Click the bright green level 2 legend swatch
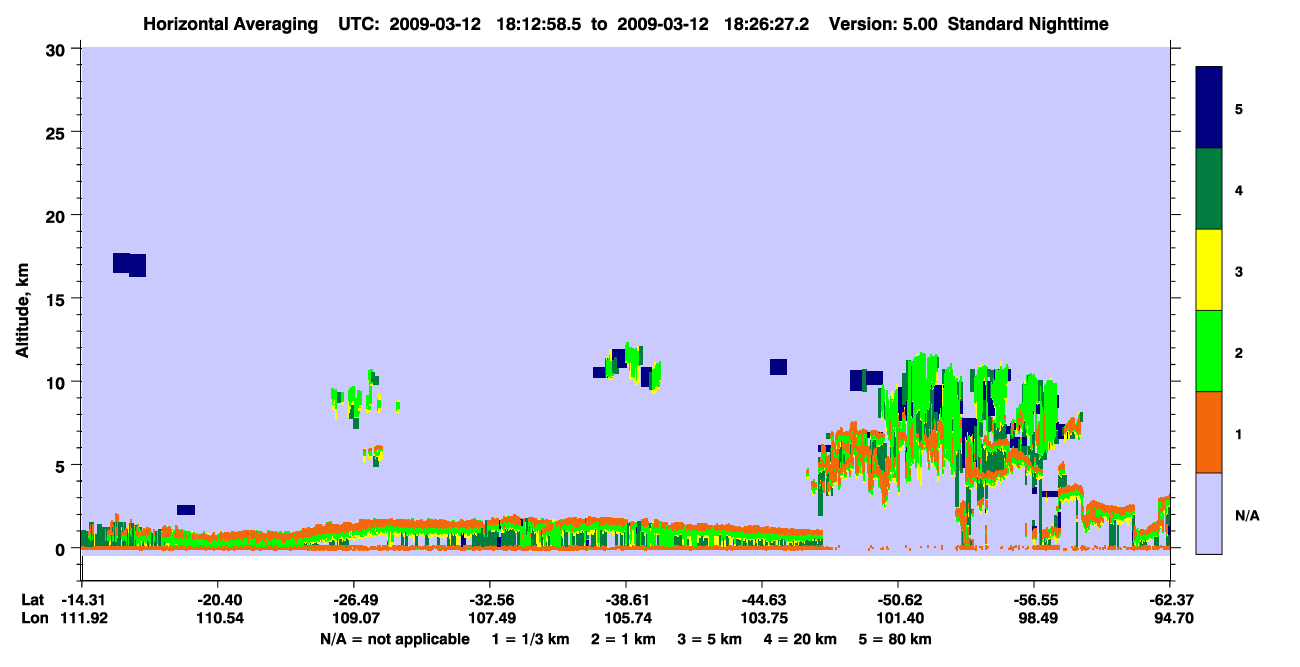This screenshot has width=1300, height=667. 1209,350
